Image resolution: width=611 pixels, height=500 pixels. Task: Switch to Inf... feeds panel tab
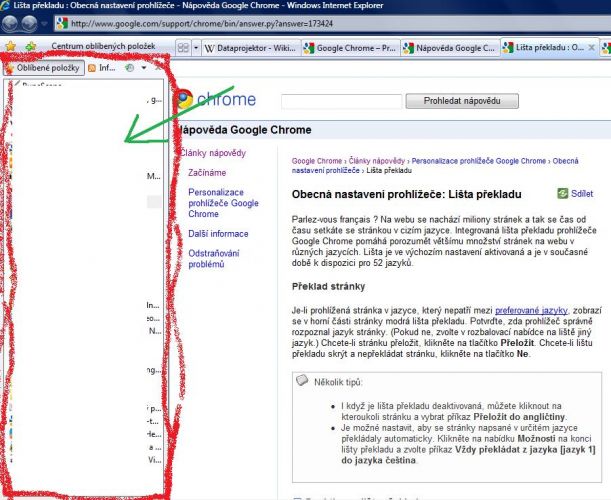[x=102, y=68]
